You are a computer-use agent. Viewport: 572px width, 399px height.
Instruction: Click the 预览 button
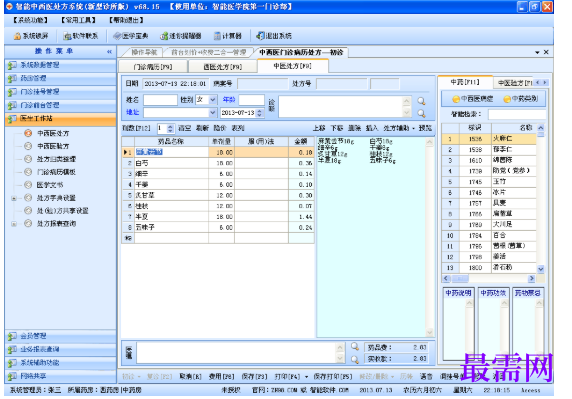[425, 128]
